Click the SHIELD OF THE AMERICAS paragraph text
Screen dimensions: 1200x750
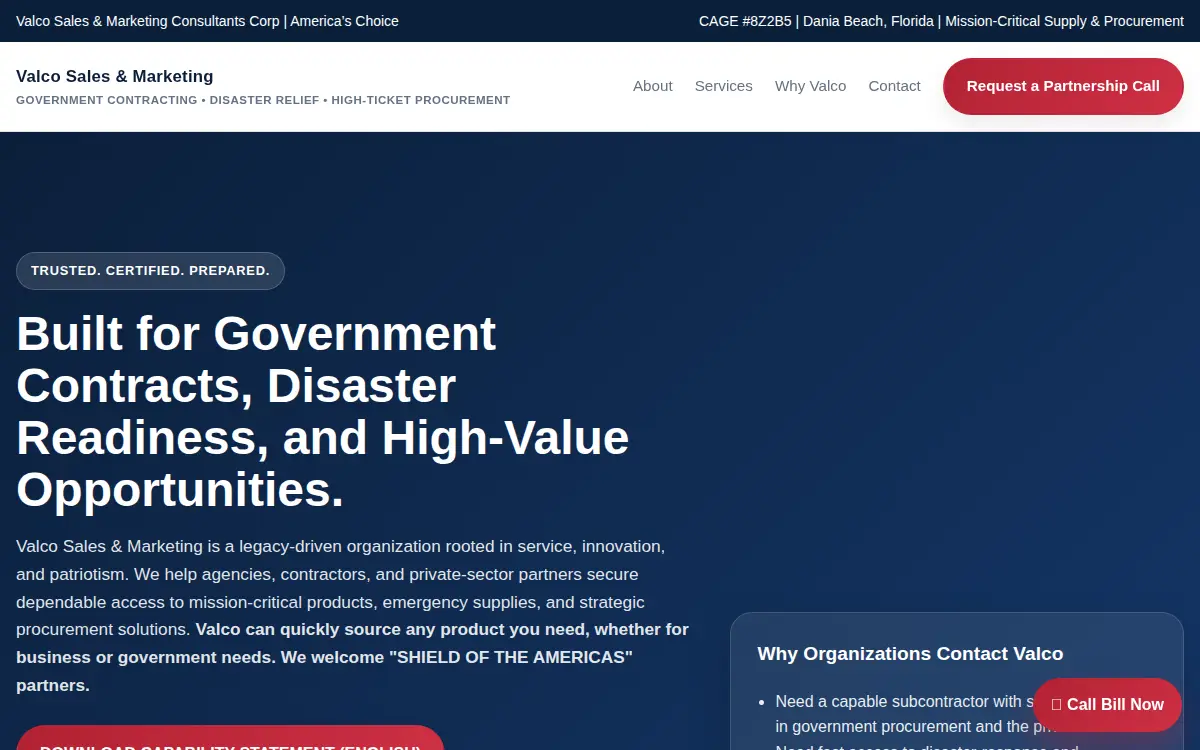coord(352,616)
